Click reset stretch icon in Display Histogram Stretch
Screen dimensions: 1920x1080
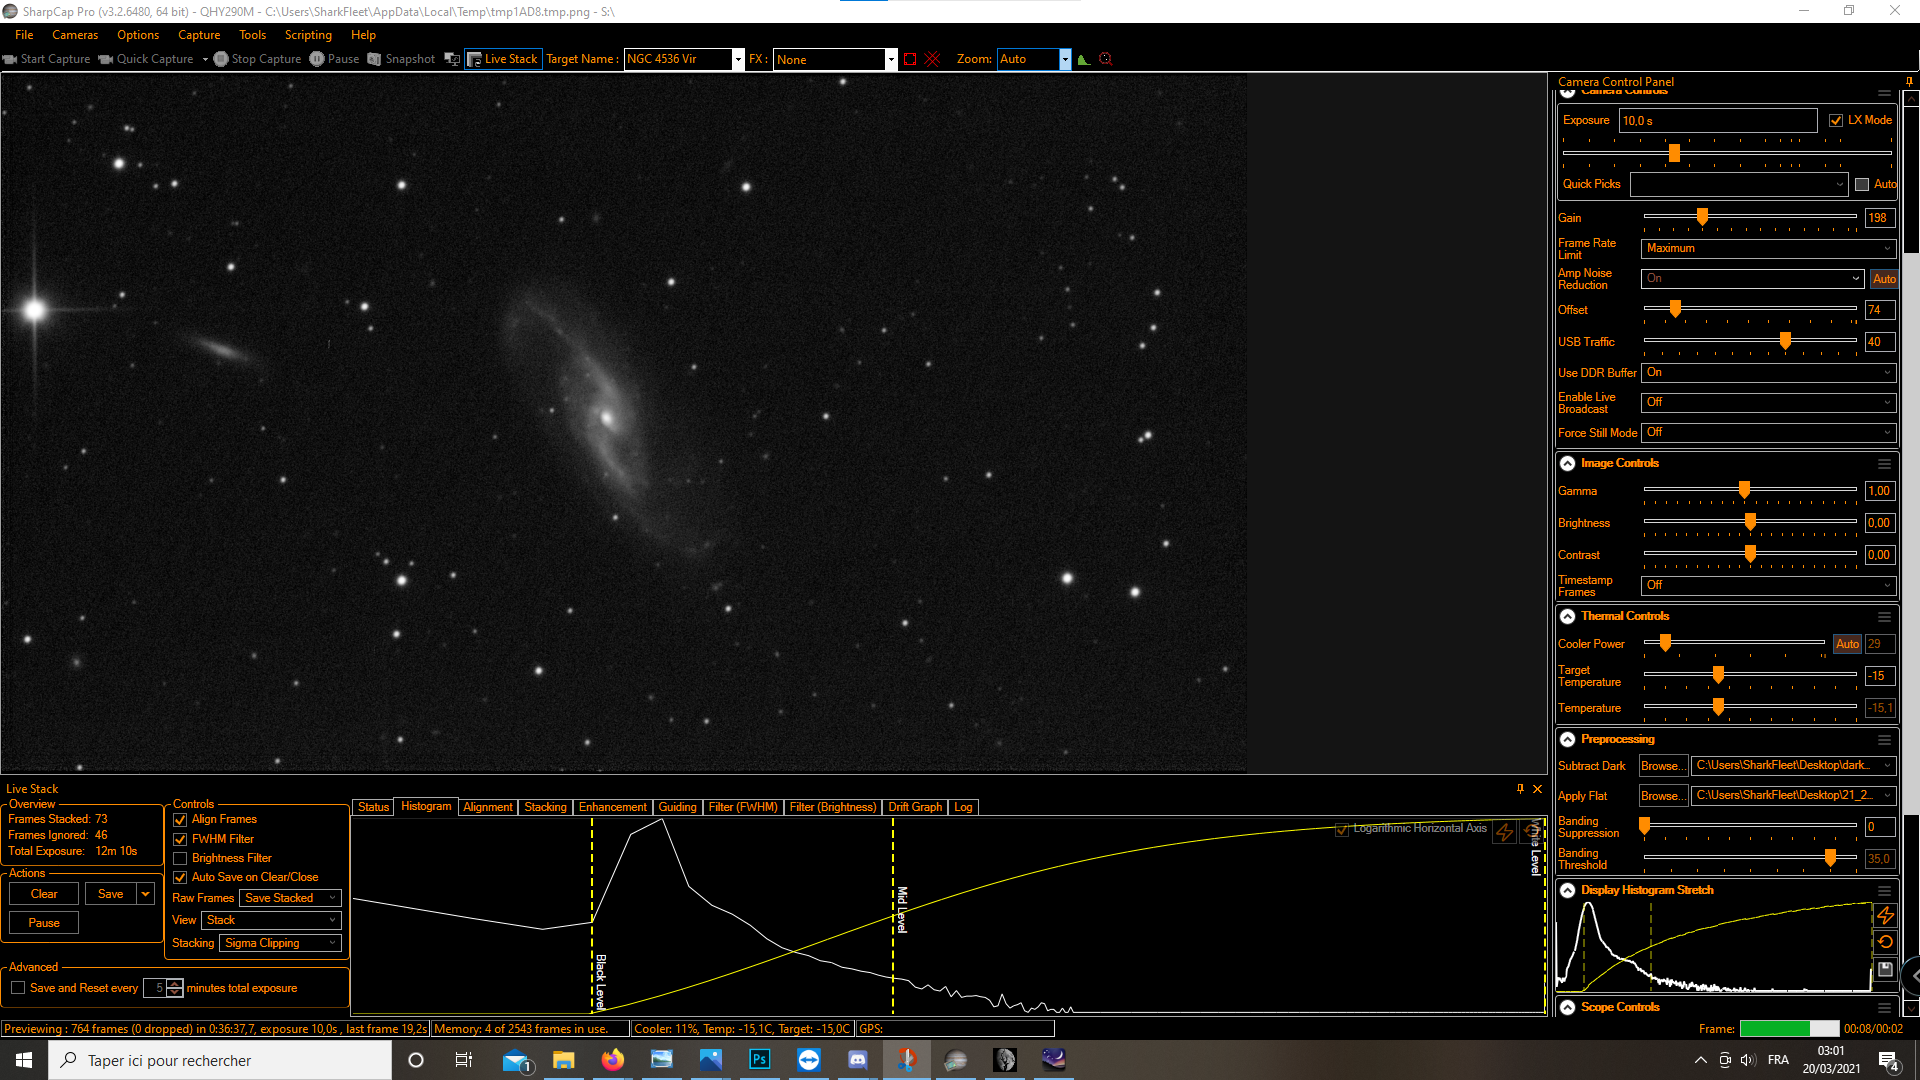[x=1885, y=942]
